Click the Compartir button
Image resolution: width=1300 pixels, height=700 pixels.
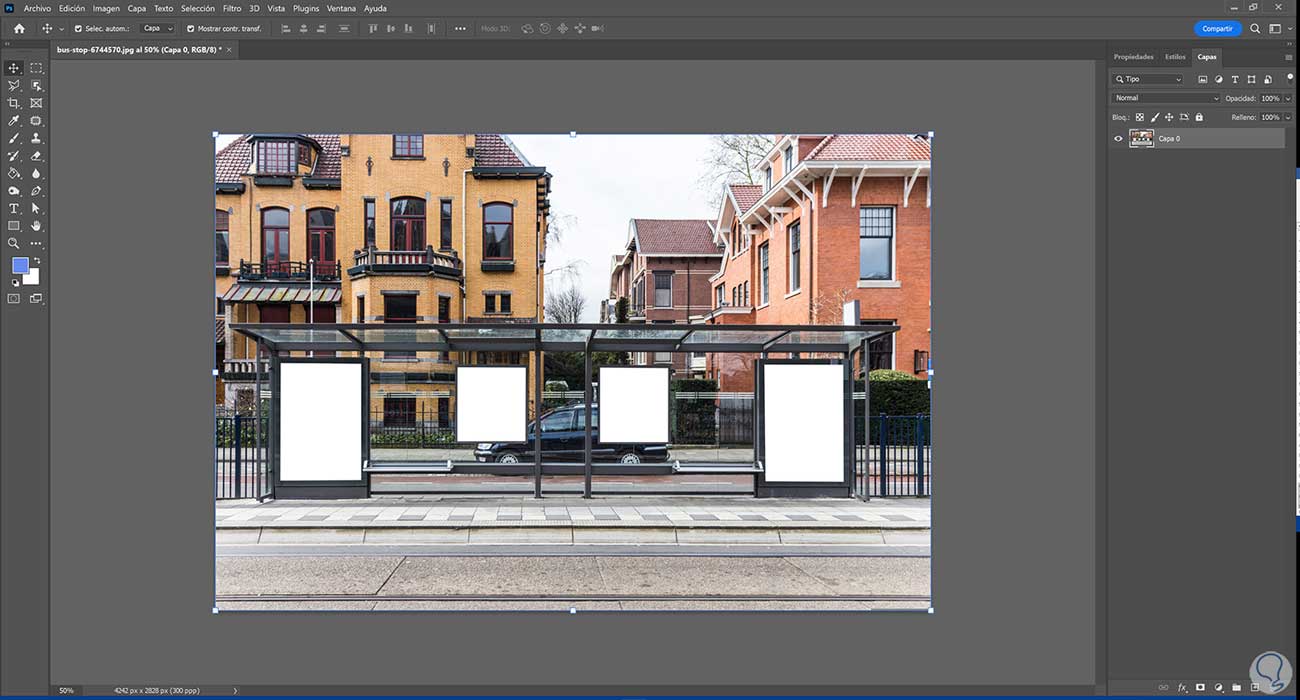click(1217, 29)
